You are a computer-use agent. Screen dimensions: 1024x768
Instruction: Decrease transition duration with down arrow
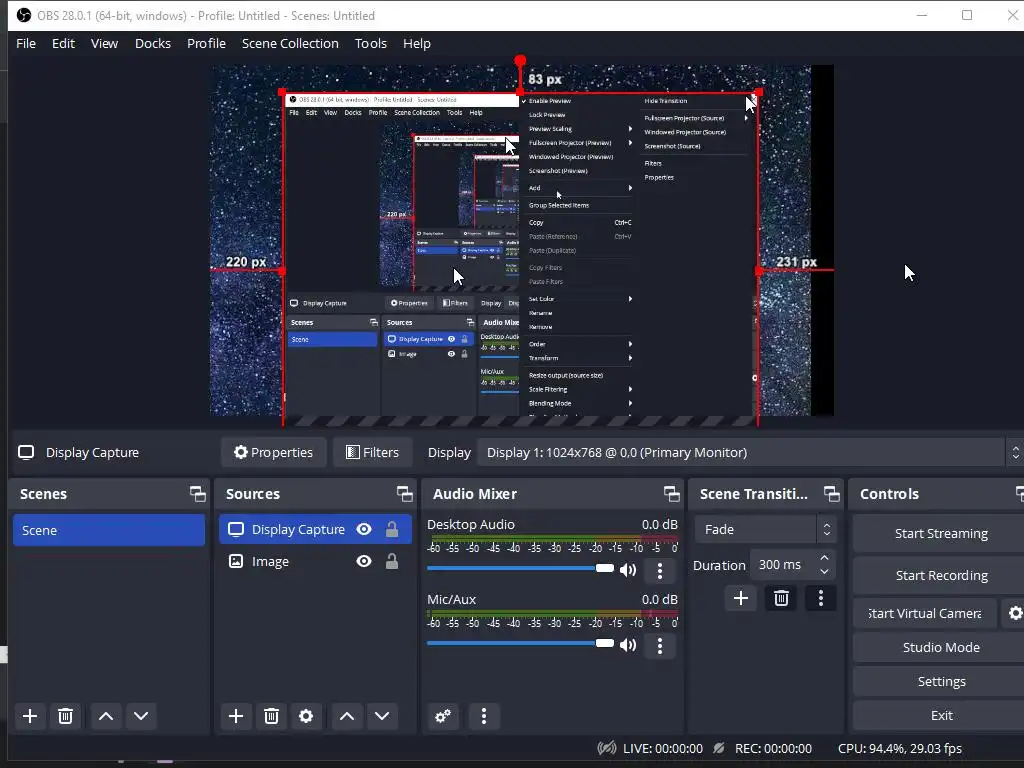(x=824, y=571)
